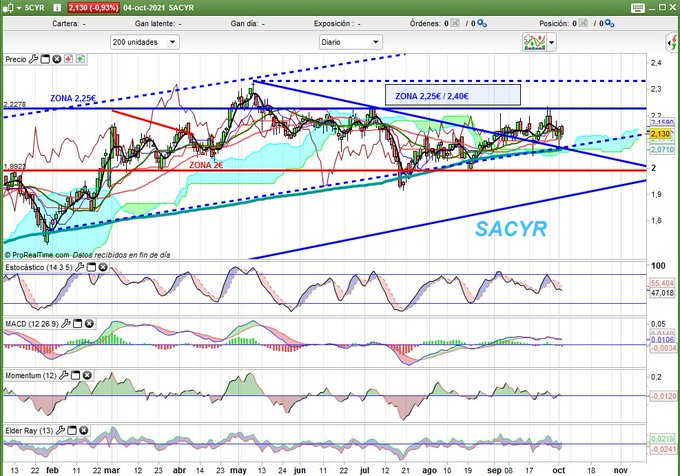Maximize the Estocástico indicator panel
Image resolution: width=680 pixels, height=476 pixels.
click(91, 267)
